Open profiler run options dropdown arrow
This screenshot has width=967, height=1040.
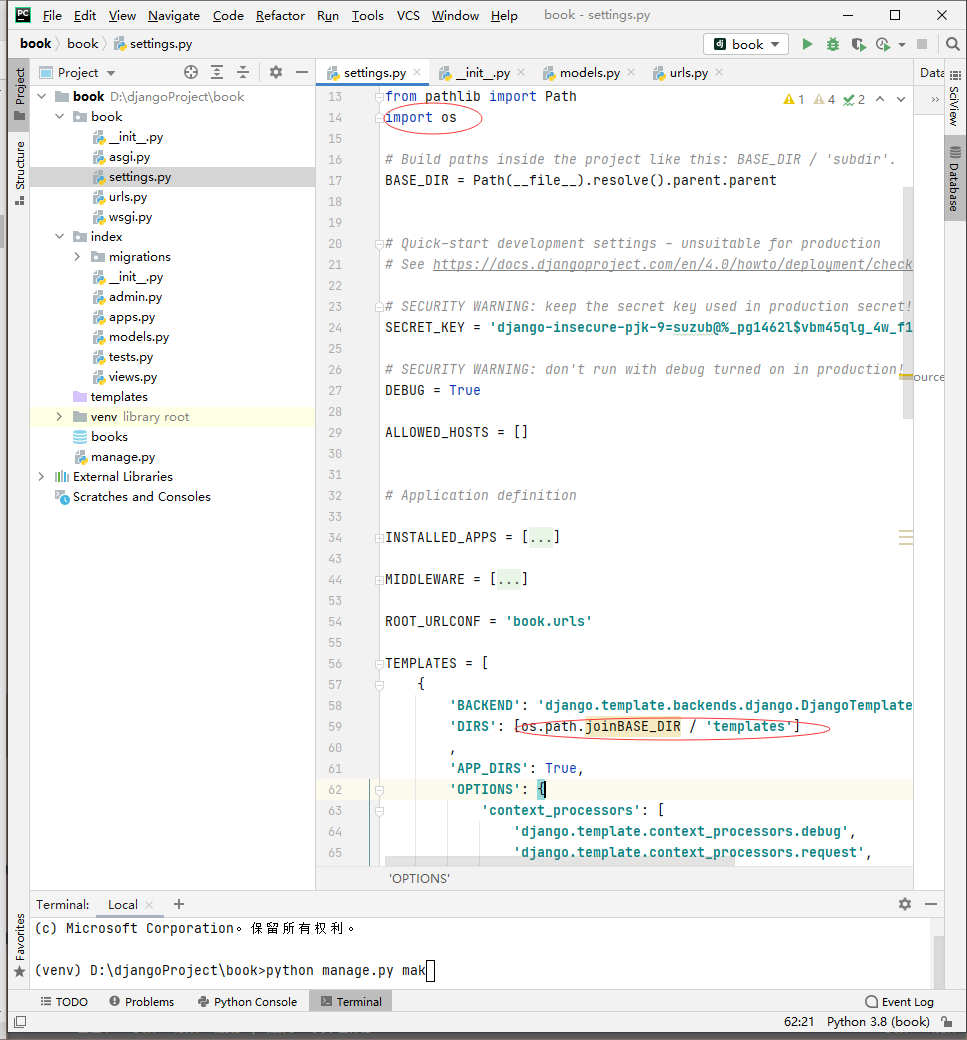click(x=901, y=44)
